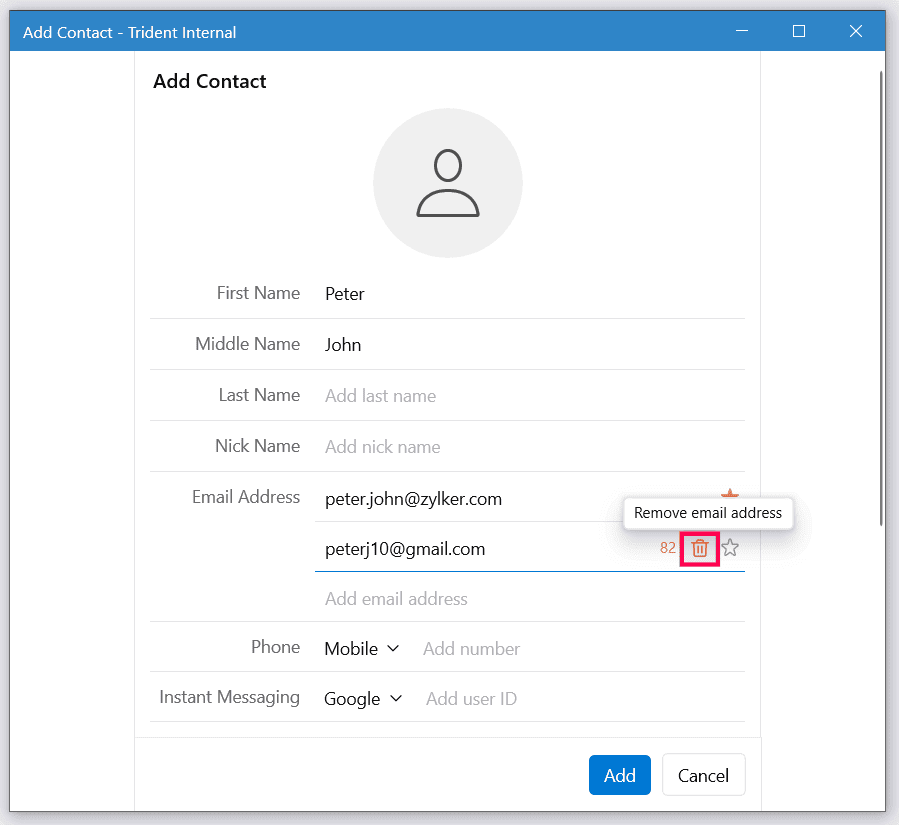Minimize the Add Contact window
Viewport: 899px width, 825px height.
coord(742,31)
